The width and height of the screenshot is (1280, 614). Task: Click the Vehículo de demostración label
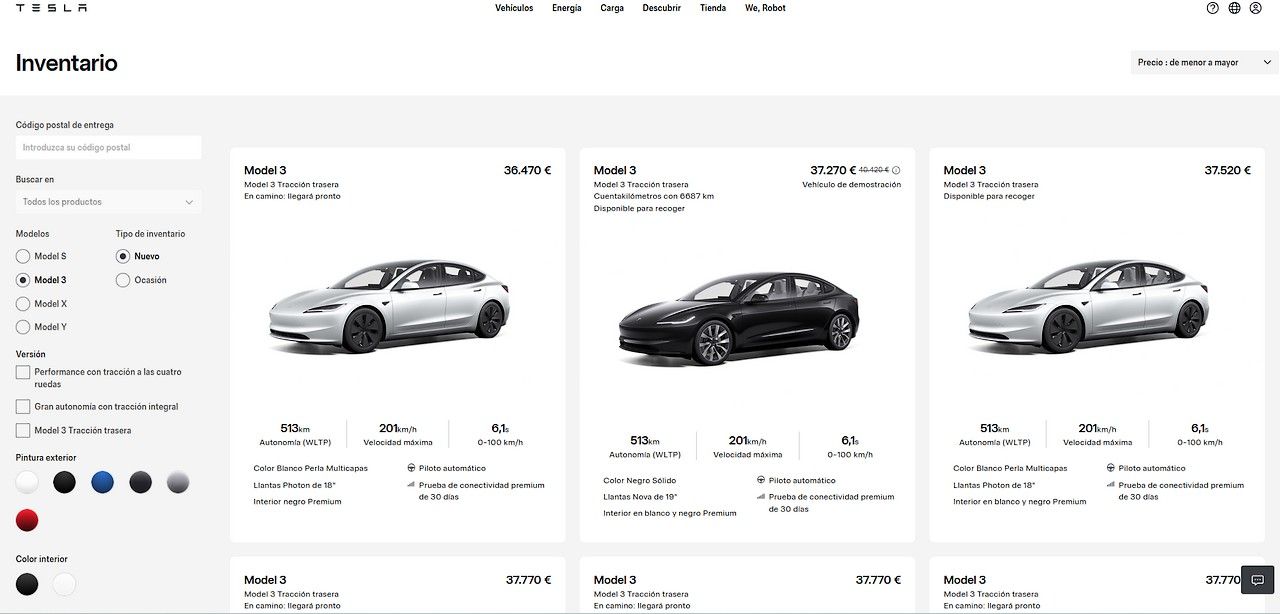[851, 184]
